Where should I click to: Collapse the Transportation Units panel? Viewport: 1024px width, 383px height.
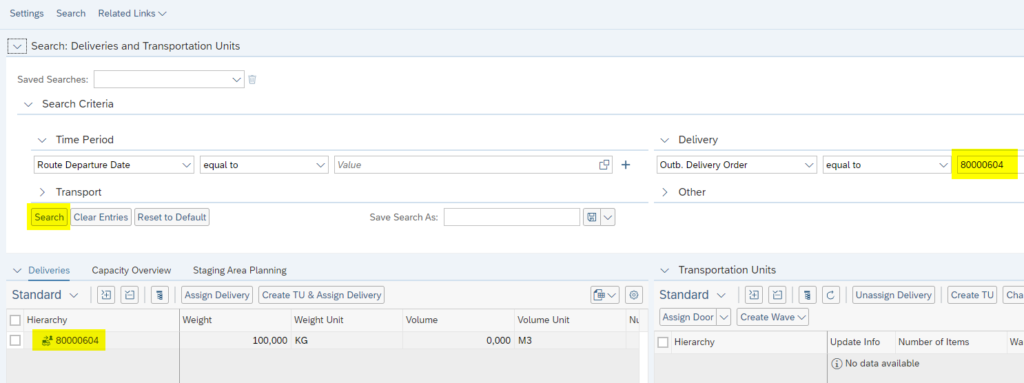pyautogui.click(x=665, y=271)
